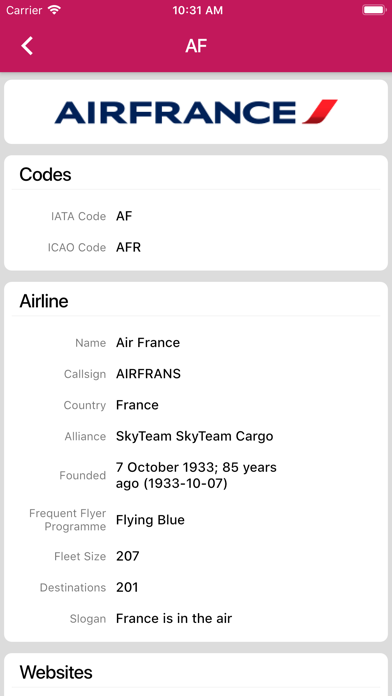The image size is (392, 696).
Task: Tap the AF title in header
Action: pos(196,46)
